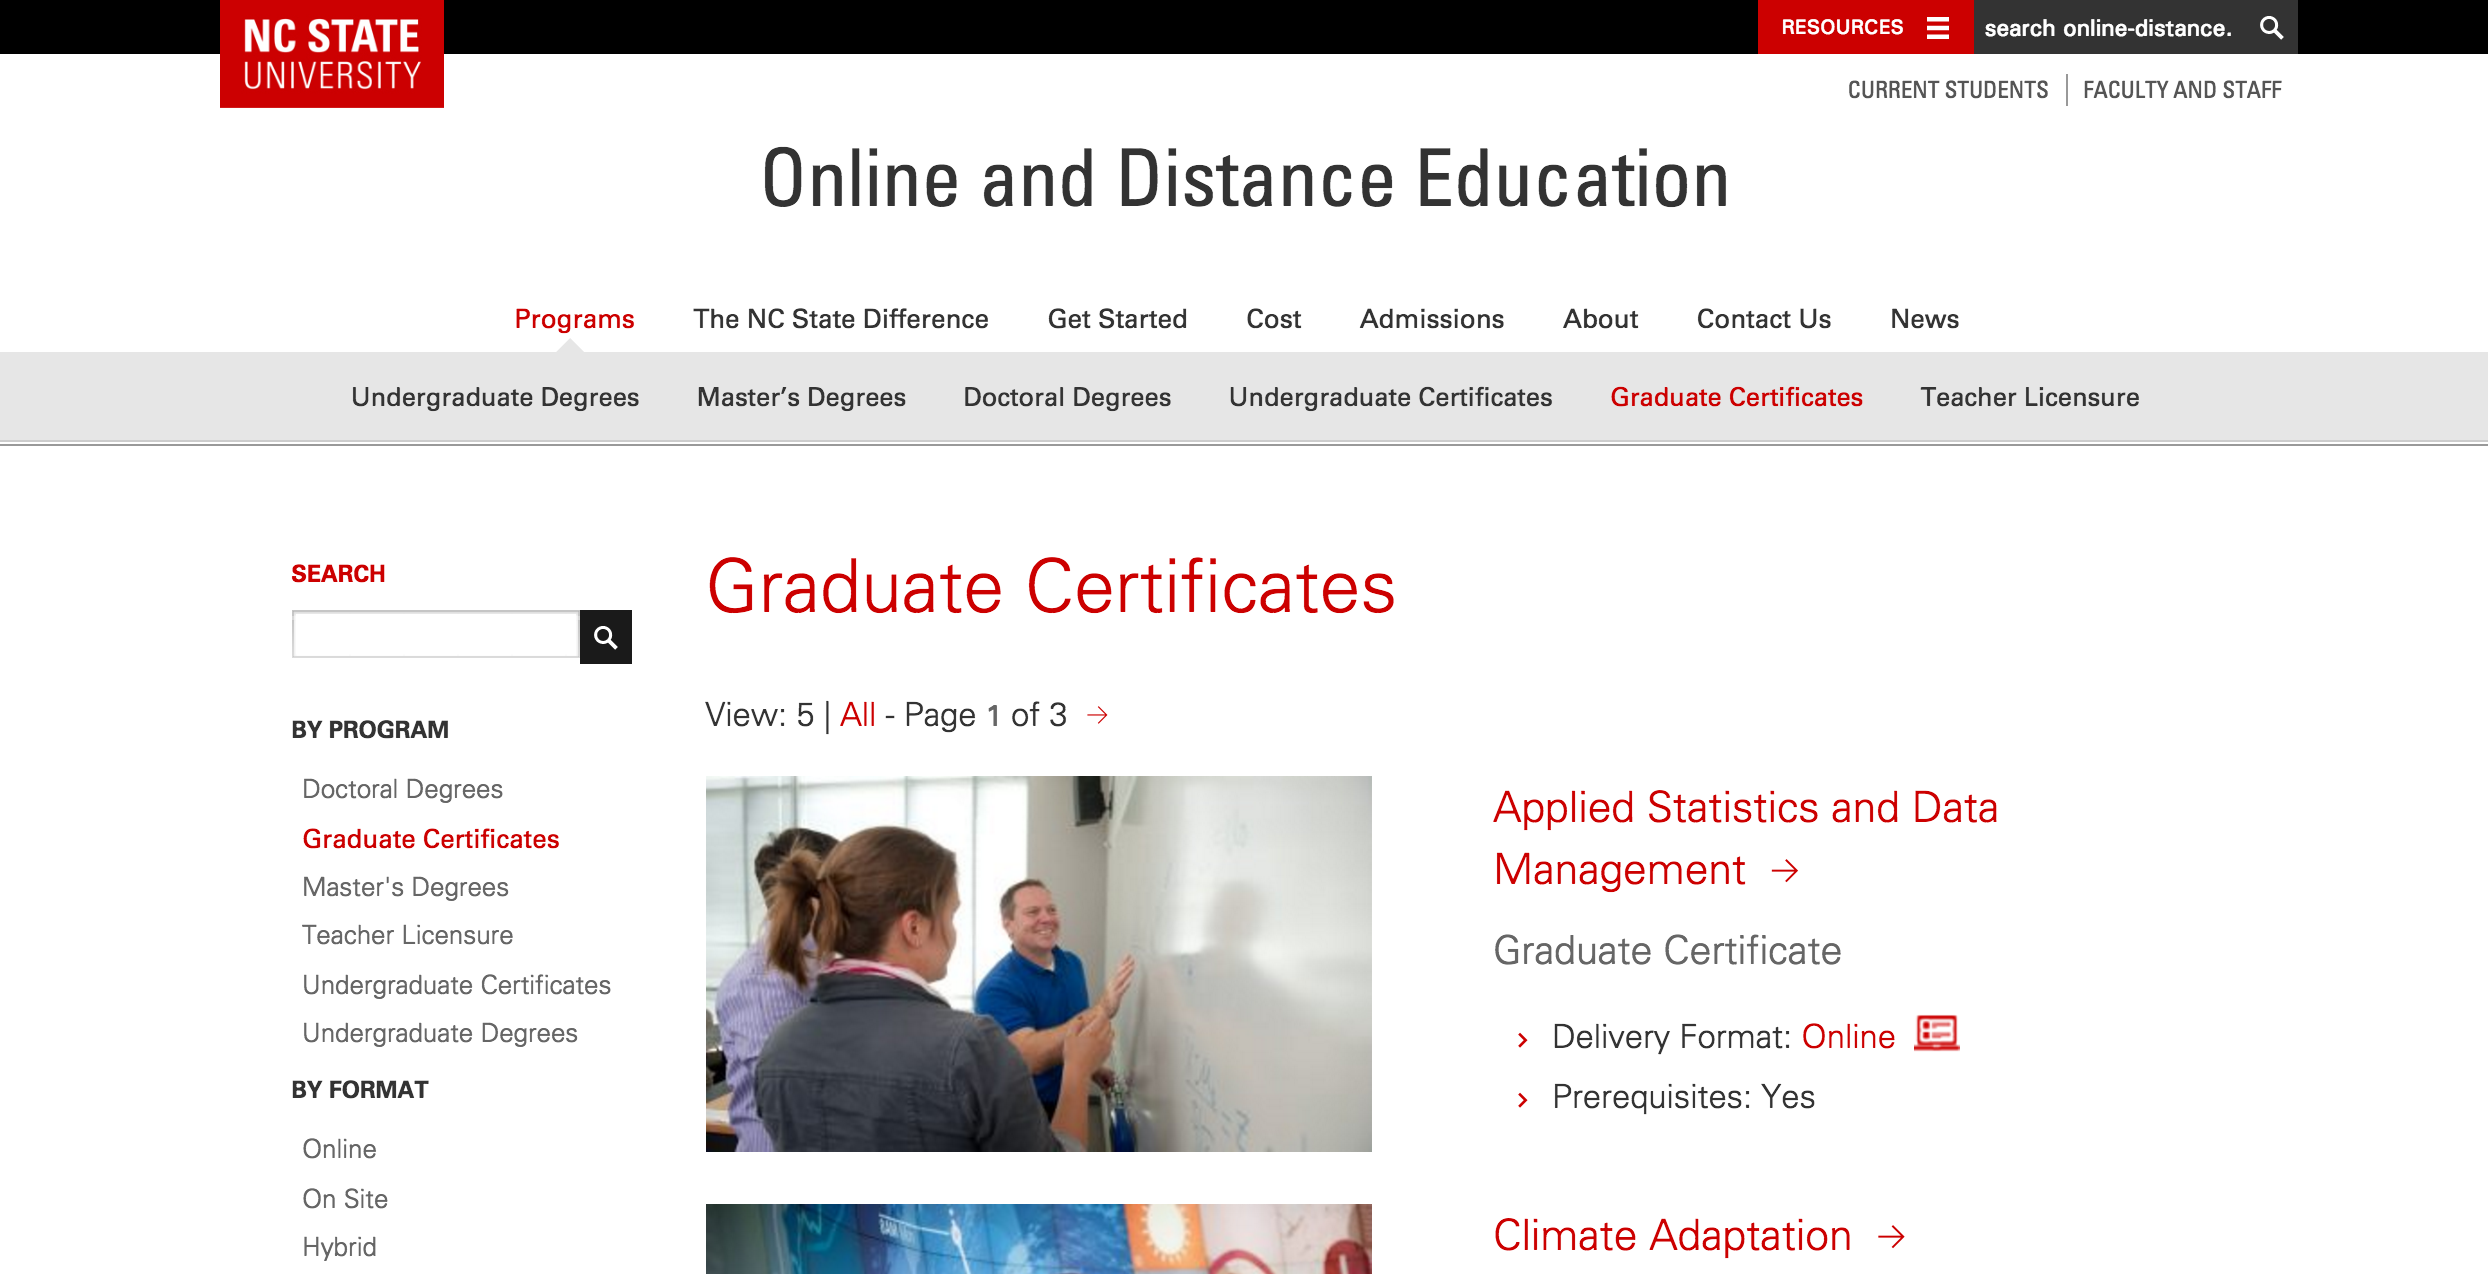Open Applied Statistics and Data Management program title

pyautogui.click(x=1745, y=838)
